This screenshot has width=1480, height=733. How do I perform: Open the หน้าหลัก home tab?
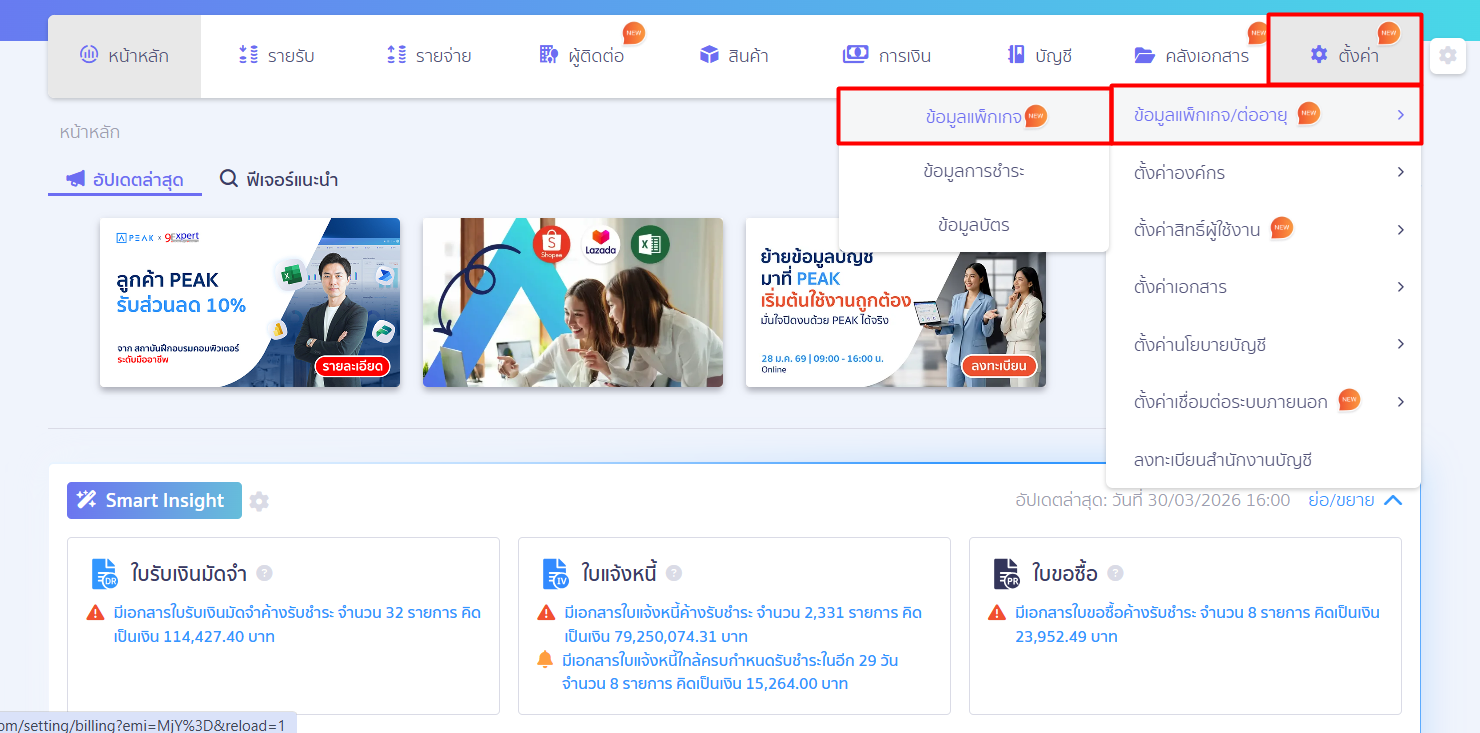point(124,56)
